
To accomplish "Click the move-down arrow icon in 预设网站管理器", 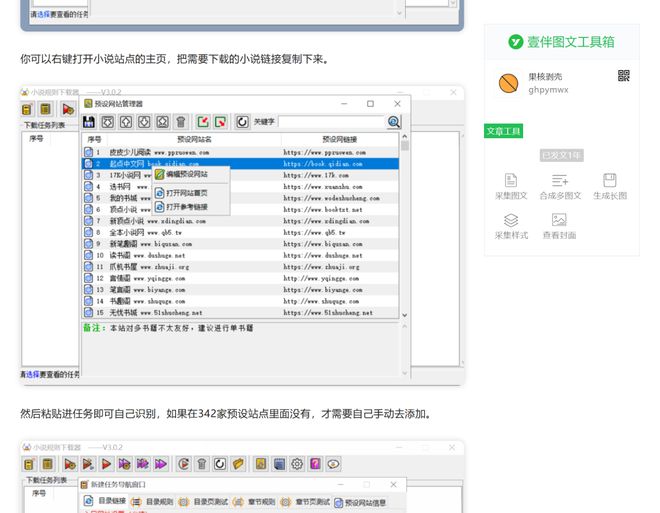I will [144, 122].
